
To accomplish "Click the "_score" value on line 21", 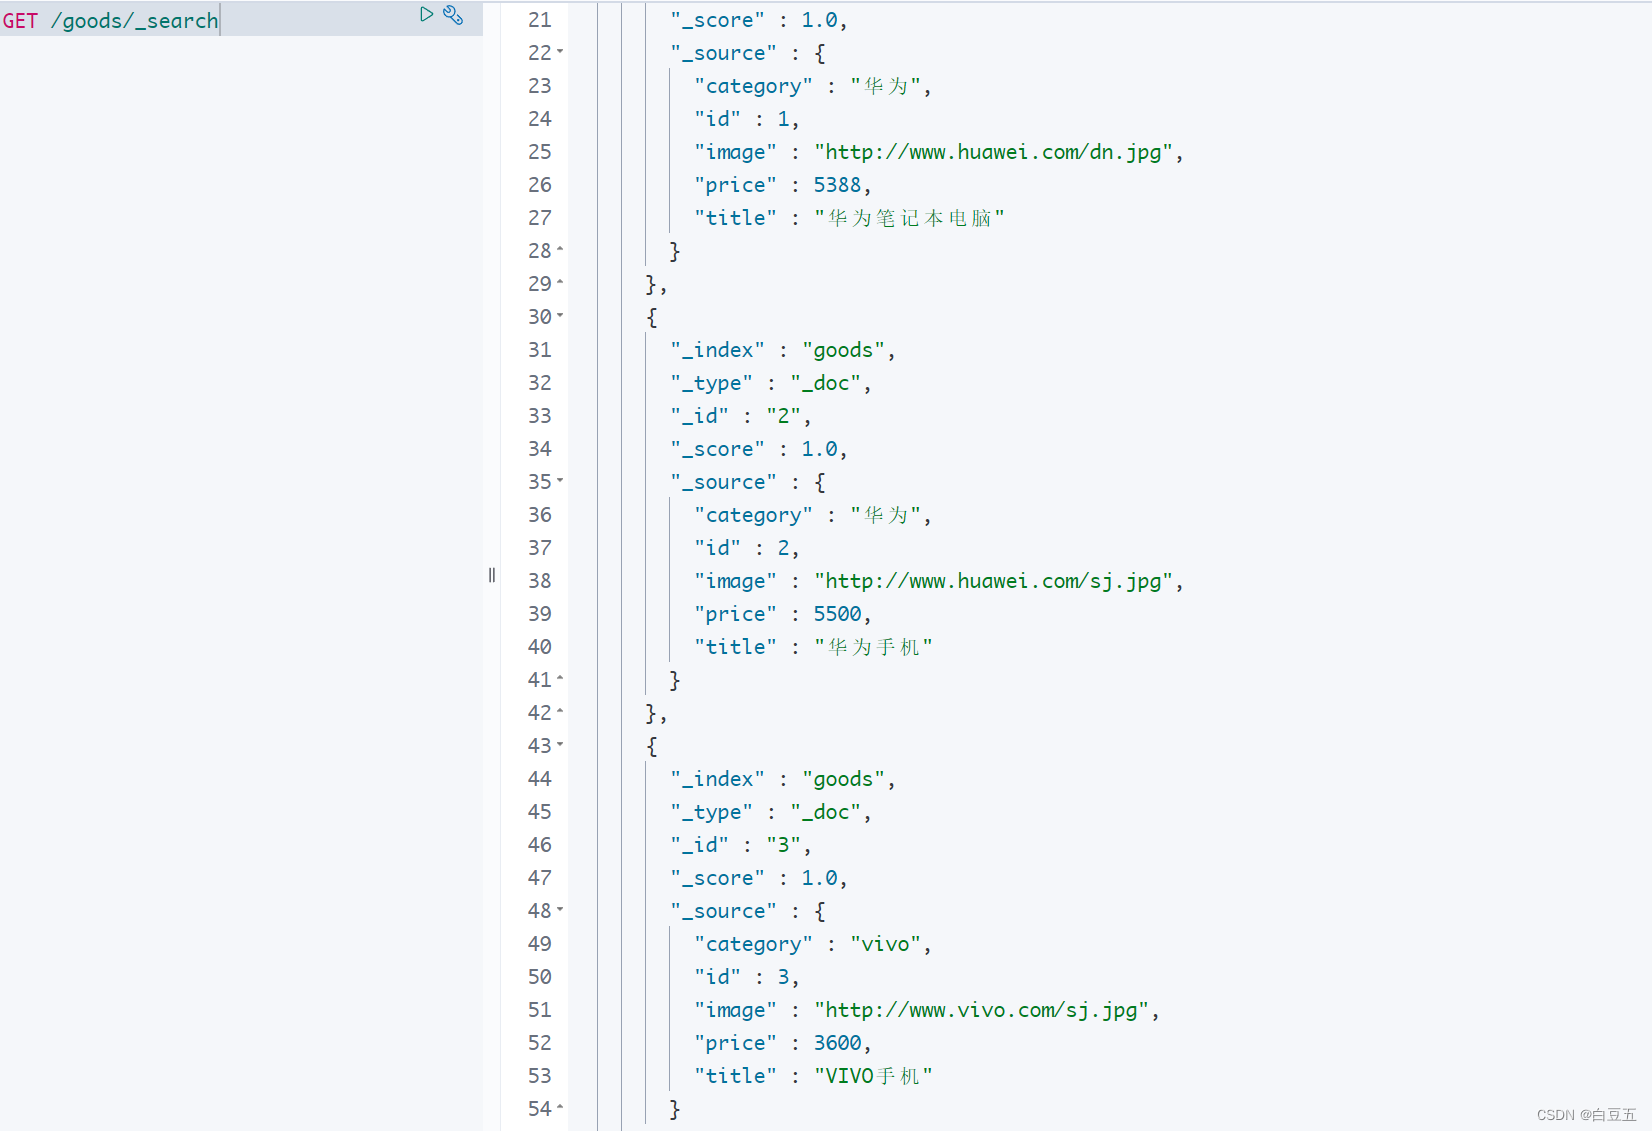I will click(819, 20).
